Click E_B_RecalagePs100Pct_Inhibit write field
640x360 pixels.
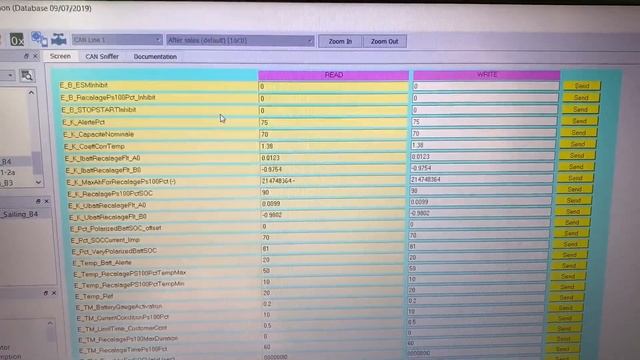(484, 98)
